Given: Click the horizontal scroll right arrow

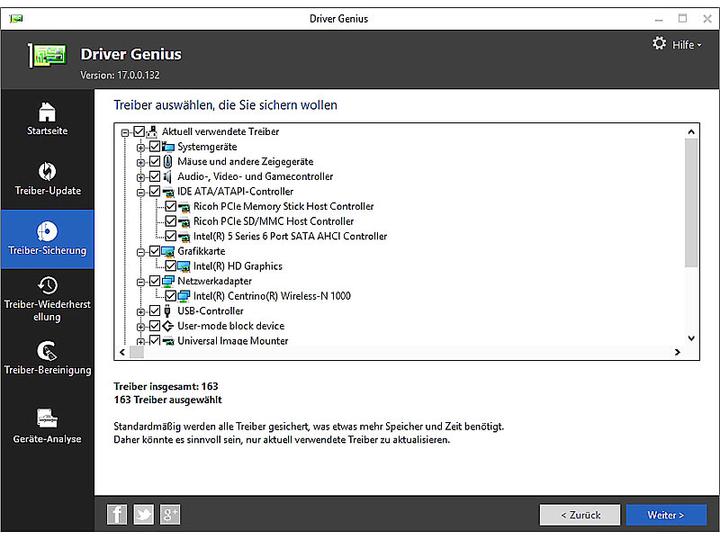Looking at the screenshot, I should point(677,352).
